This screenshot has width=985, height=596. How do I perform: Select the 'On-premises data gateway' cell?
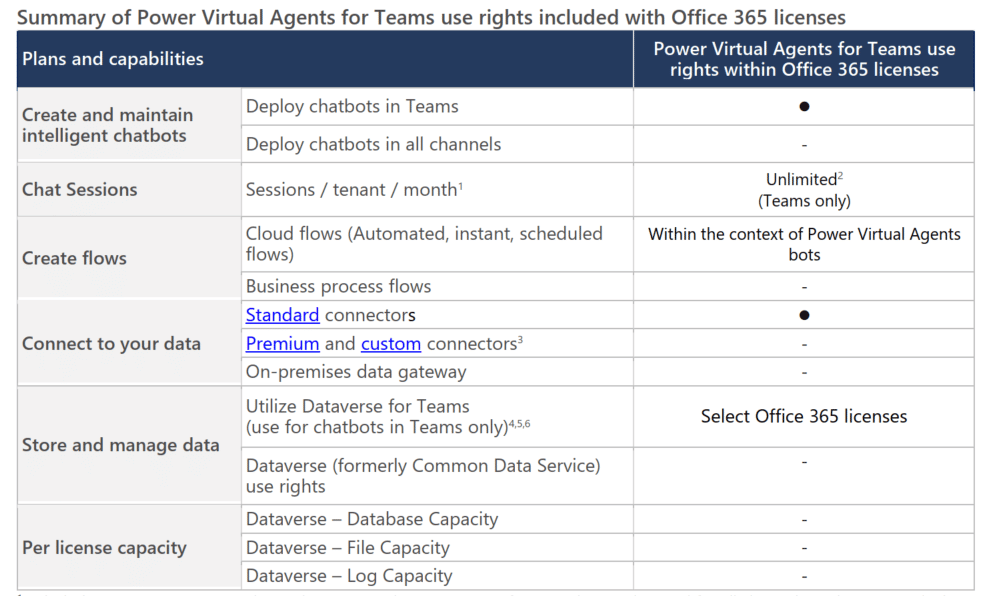[x=437, y=372]
